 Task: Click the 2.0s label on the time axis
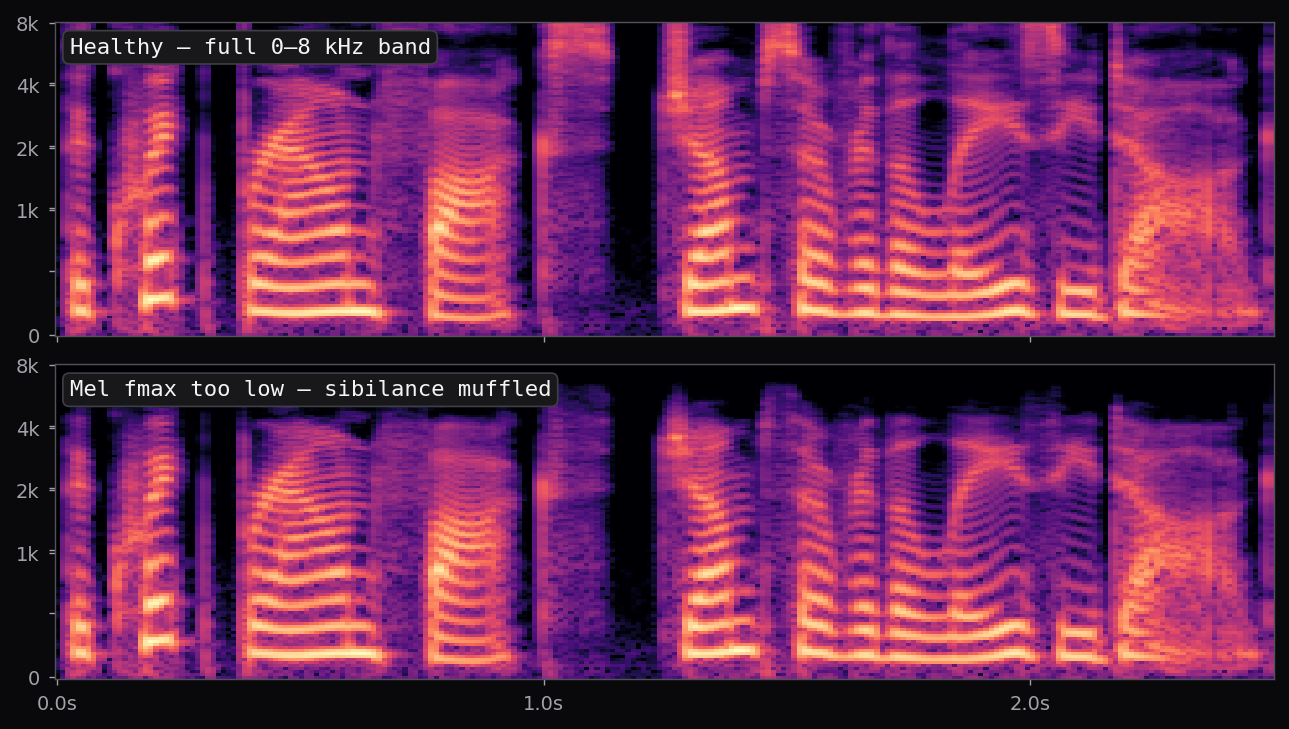tap(1030, 703)
